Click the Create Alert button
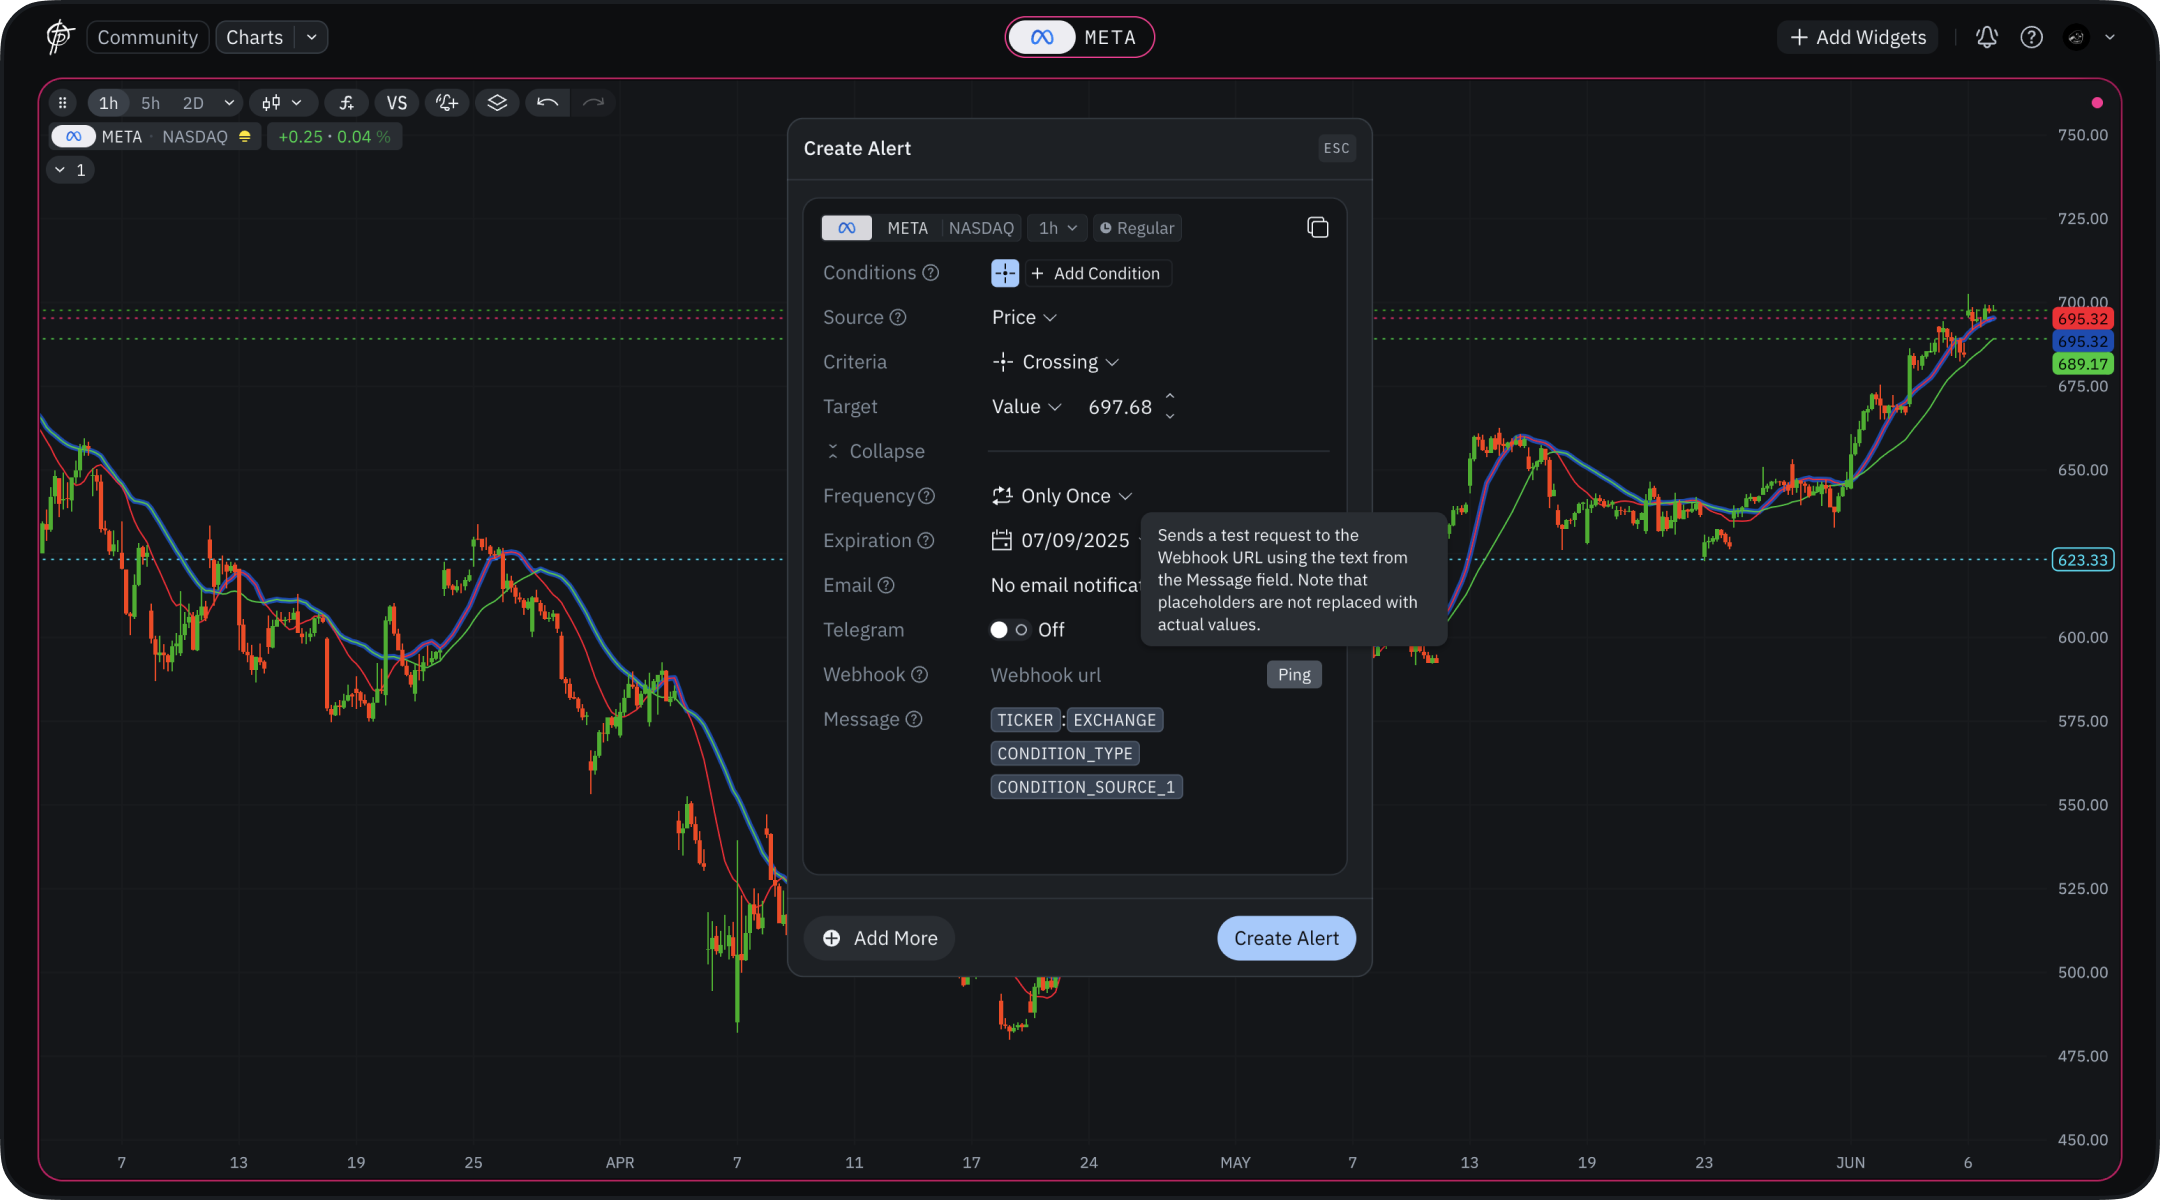2160x1200 pixels. (1286, 938)
